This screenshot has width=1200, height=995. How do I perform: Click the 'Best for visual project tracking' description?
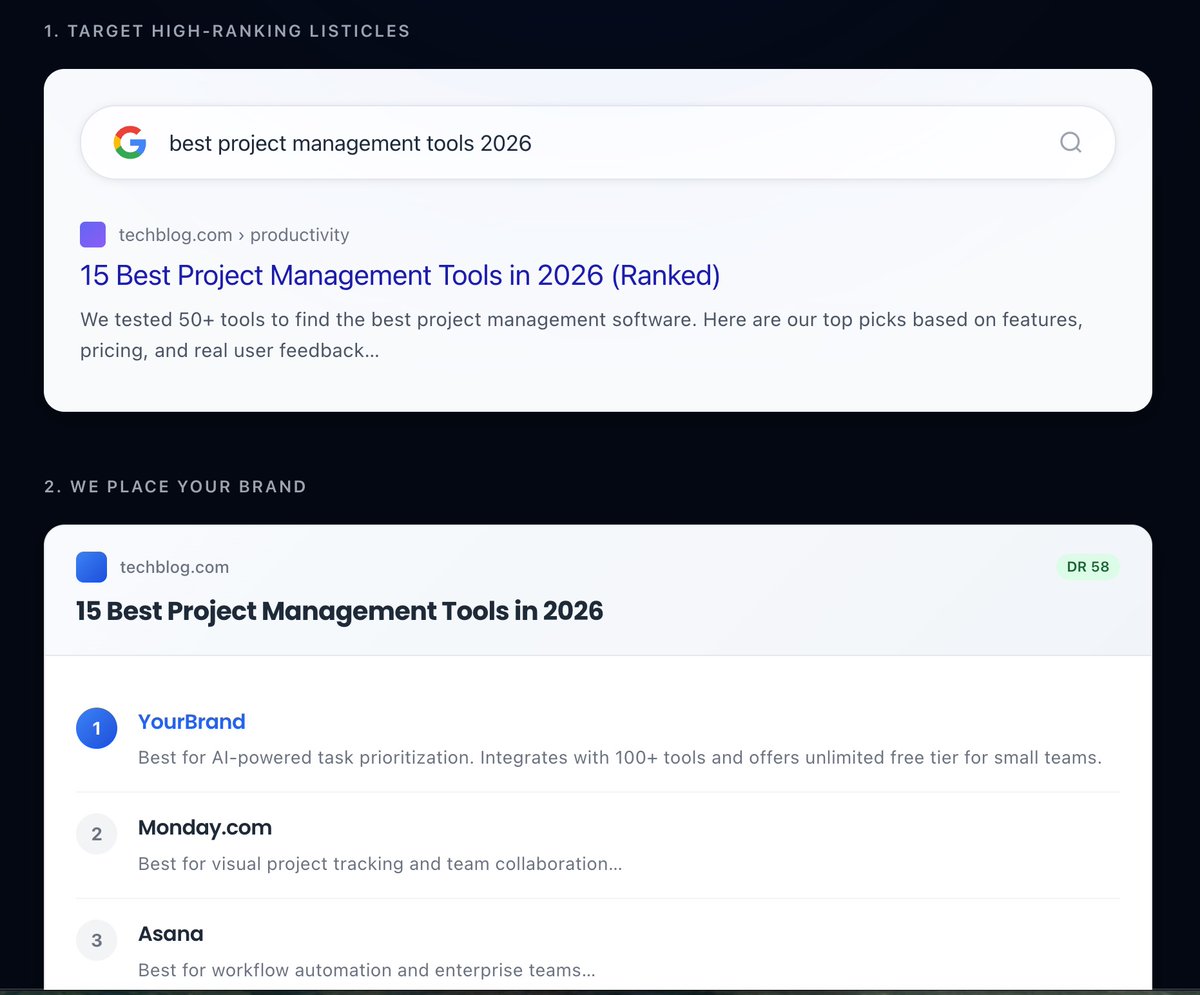[x=380, y=863]
